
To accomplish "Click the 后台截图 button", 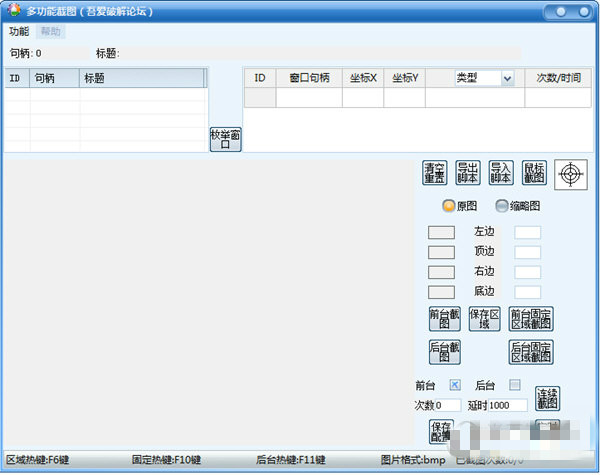I will [444, 352].
